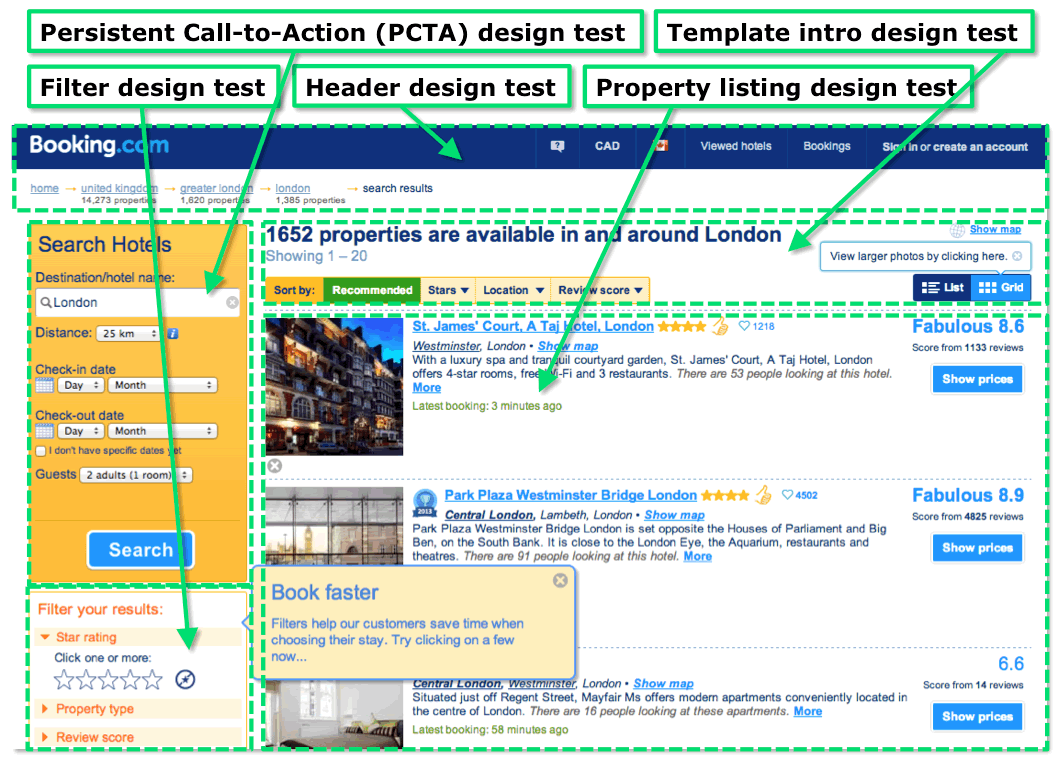The height and width of the screenshot is (760, 1062).
Task: Click heart icon with 4502 count
Action: (x=787, y=495)
